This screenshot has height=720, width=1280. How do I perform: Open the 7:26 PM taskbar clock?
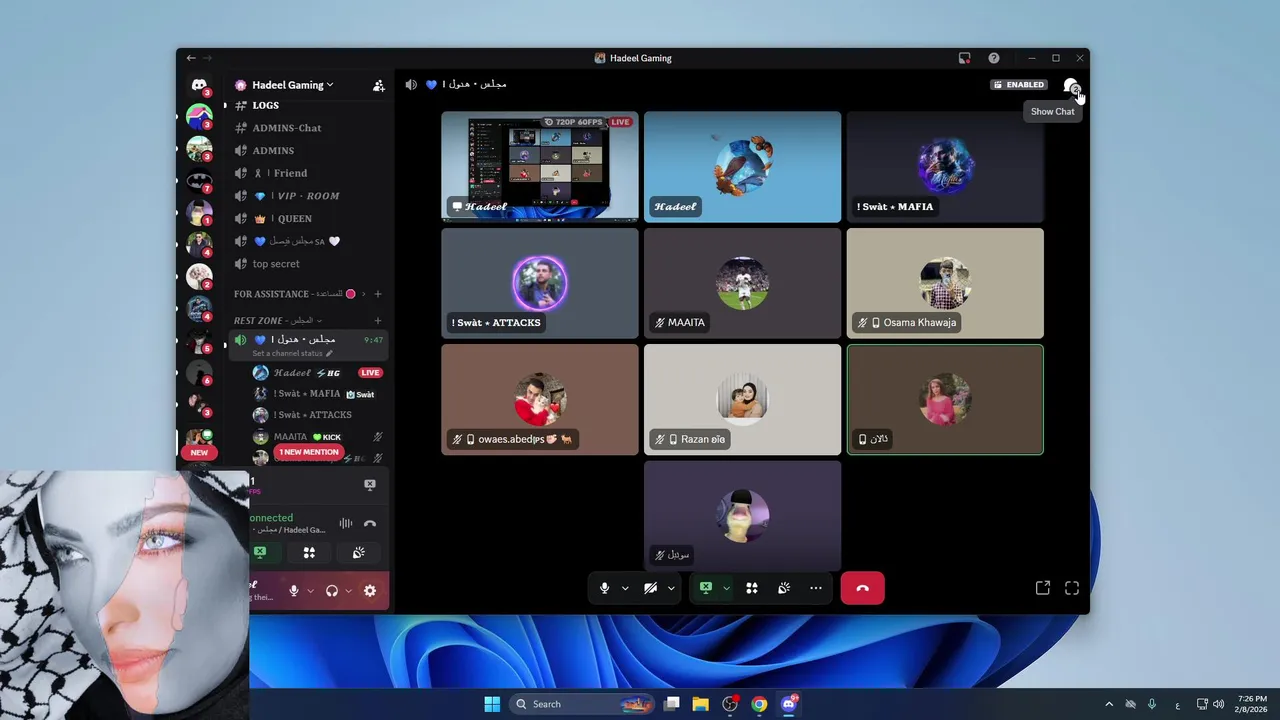[x=1252, y=704]
